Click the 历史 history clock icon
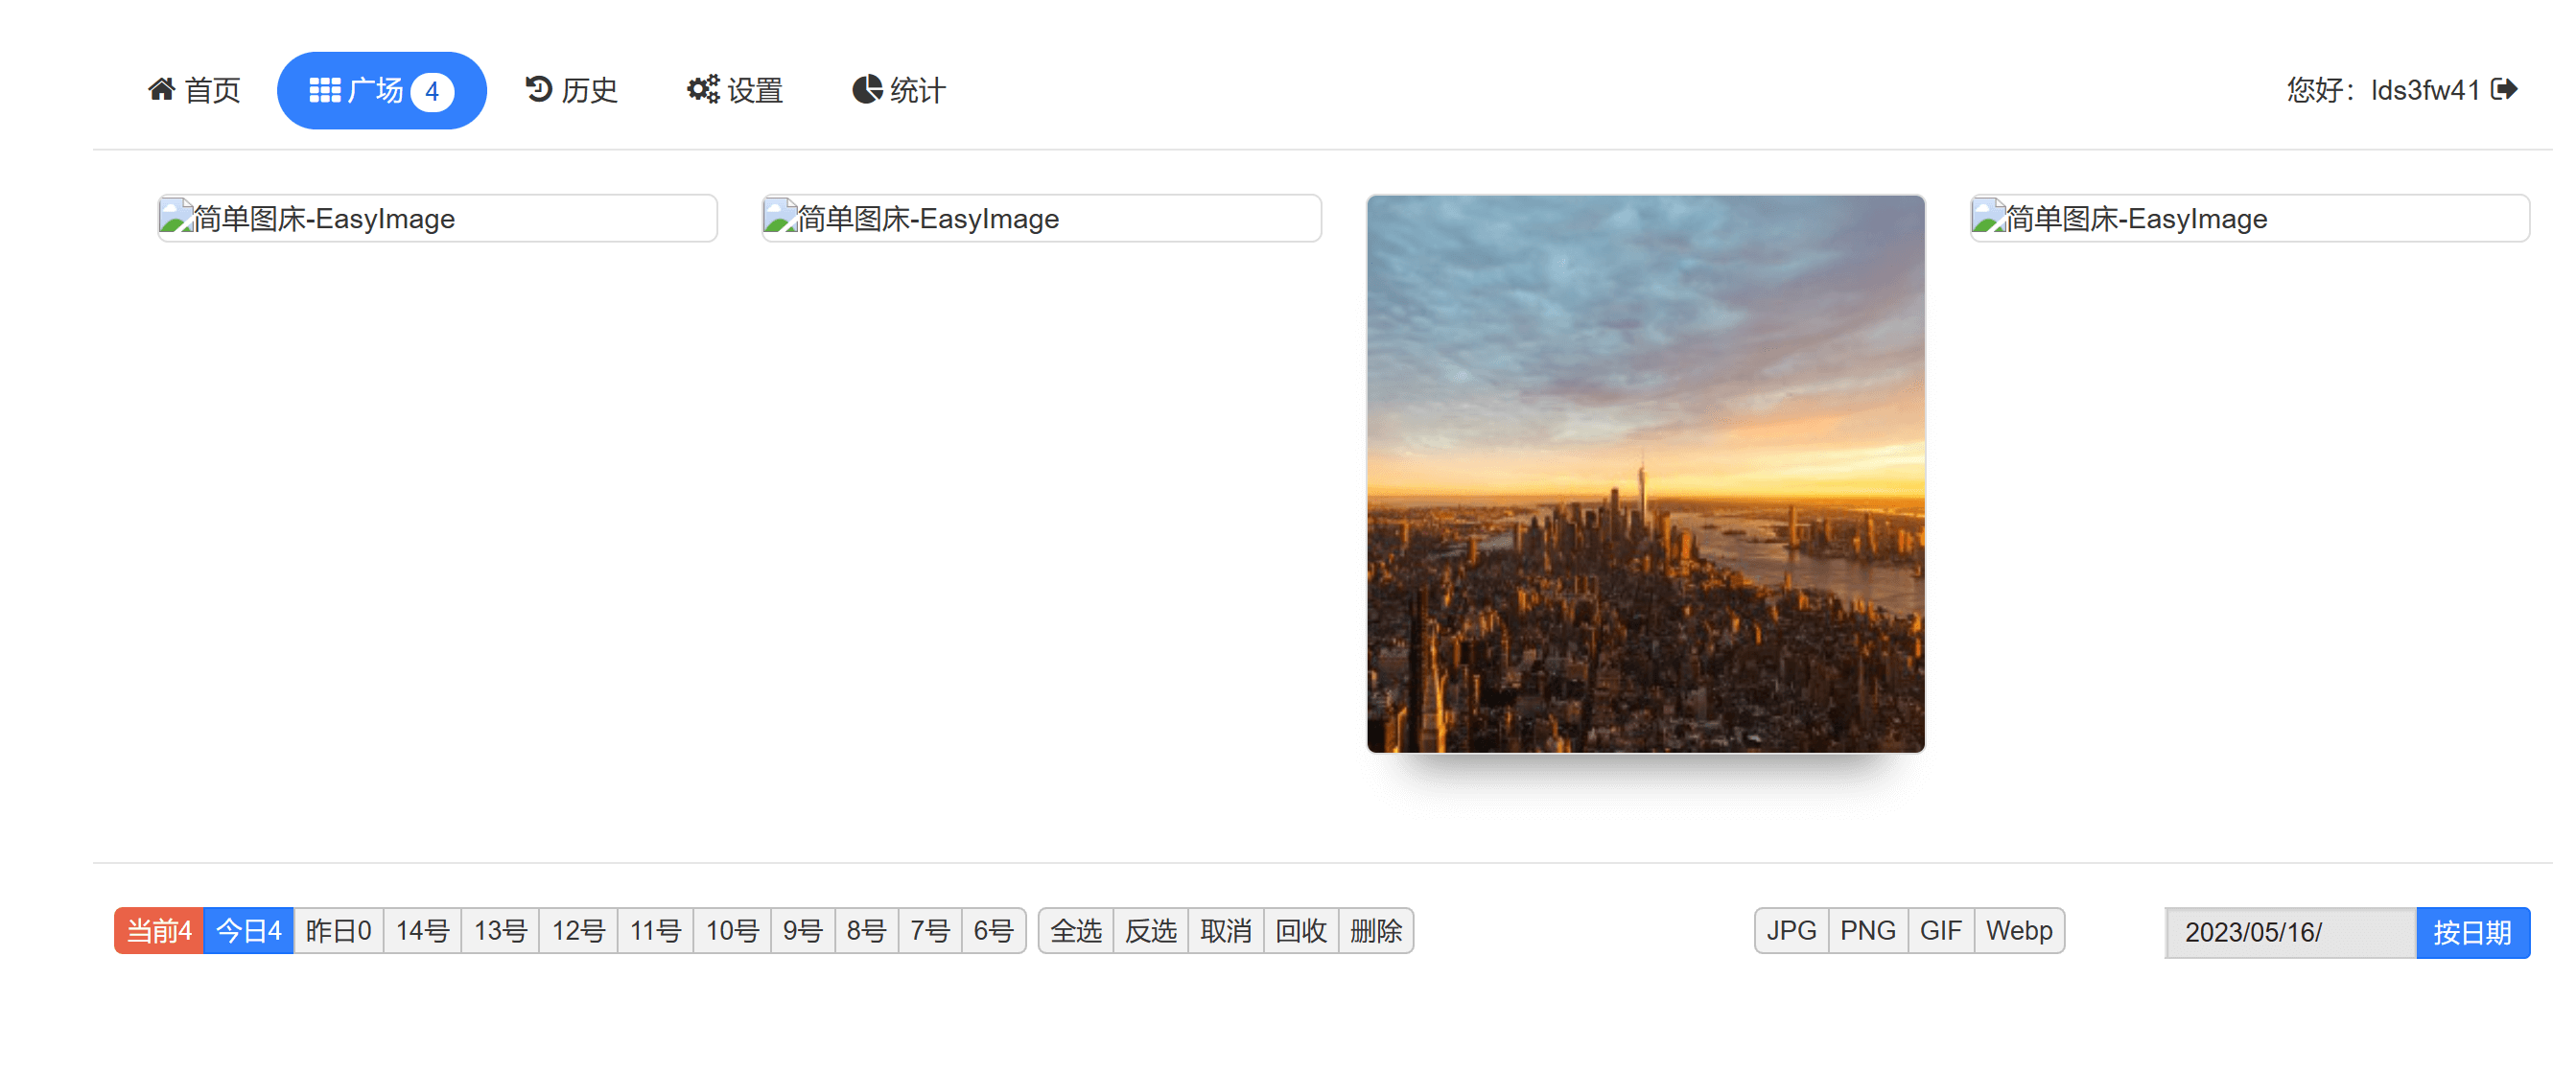Screen dimensions: 2576x1073 [538, 90]
